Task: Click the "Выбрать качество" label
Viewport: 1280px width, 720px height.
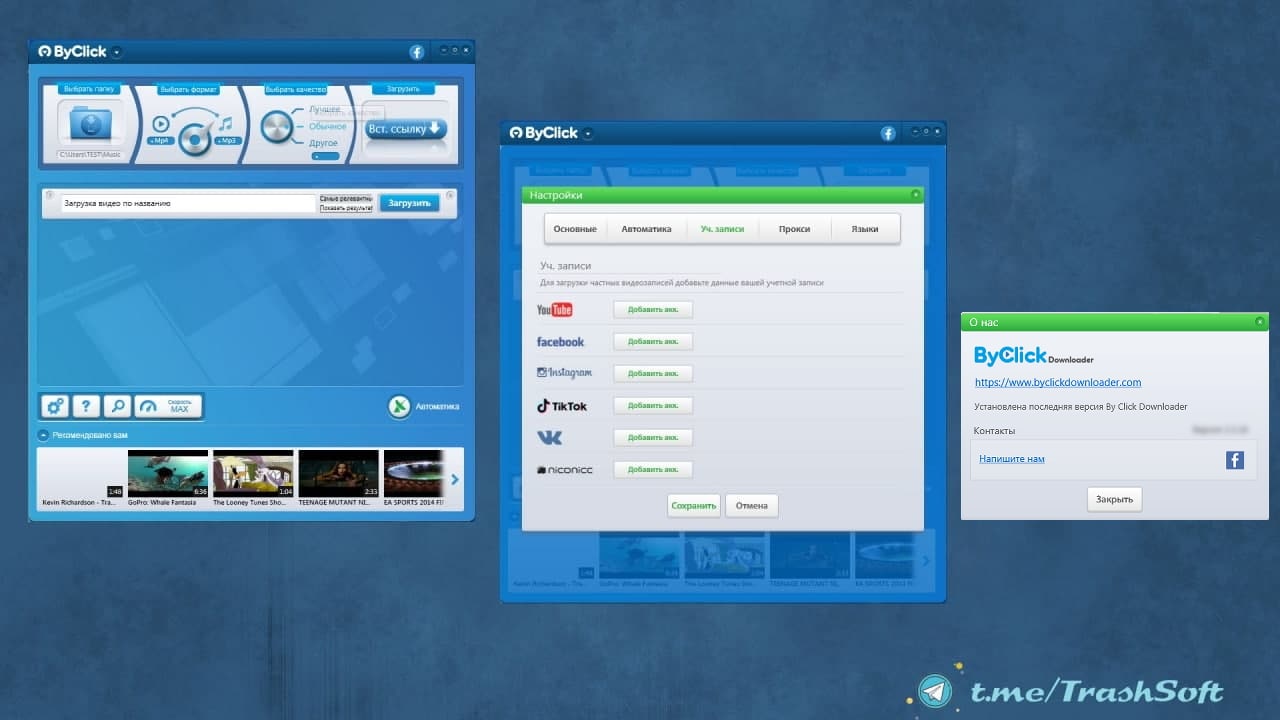Action: (295, 89)
